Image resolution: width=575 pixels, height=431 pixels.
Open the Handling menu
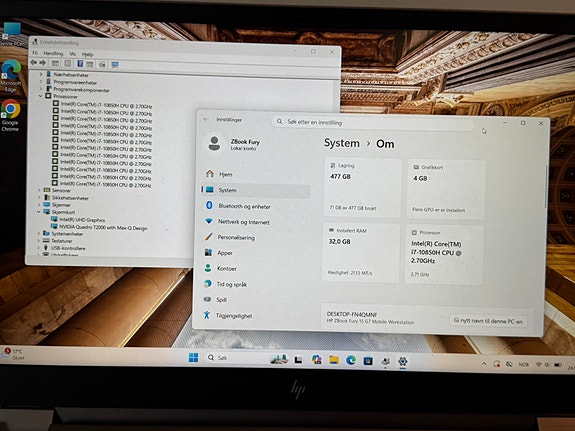pos(53,54)
